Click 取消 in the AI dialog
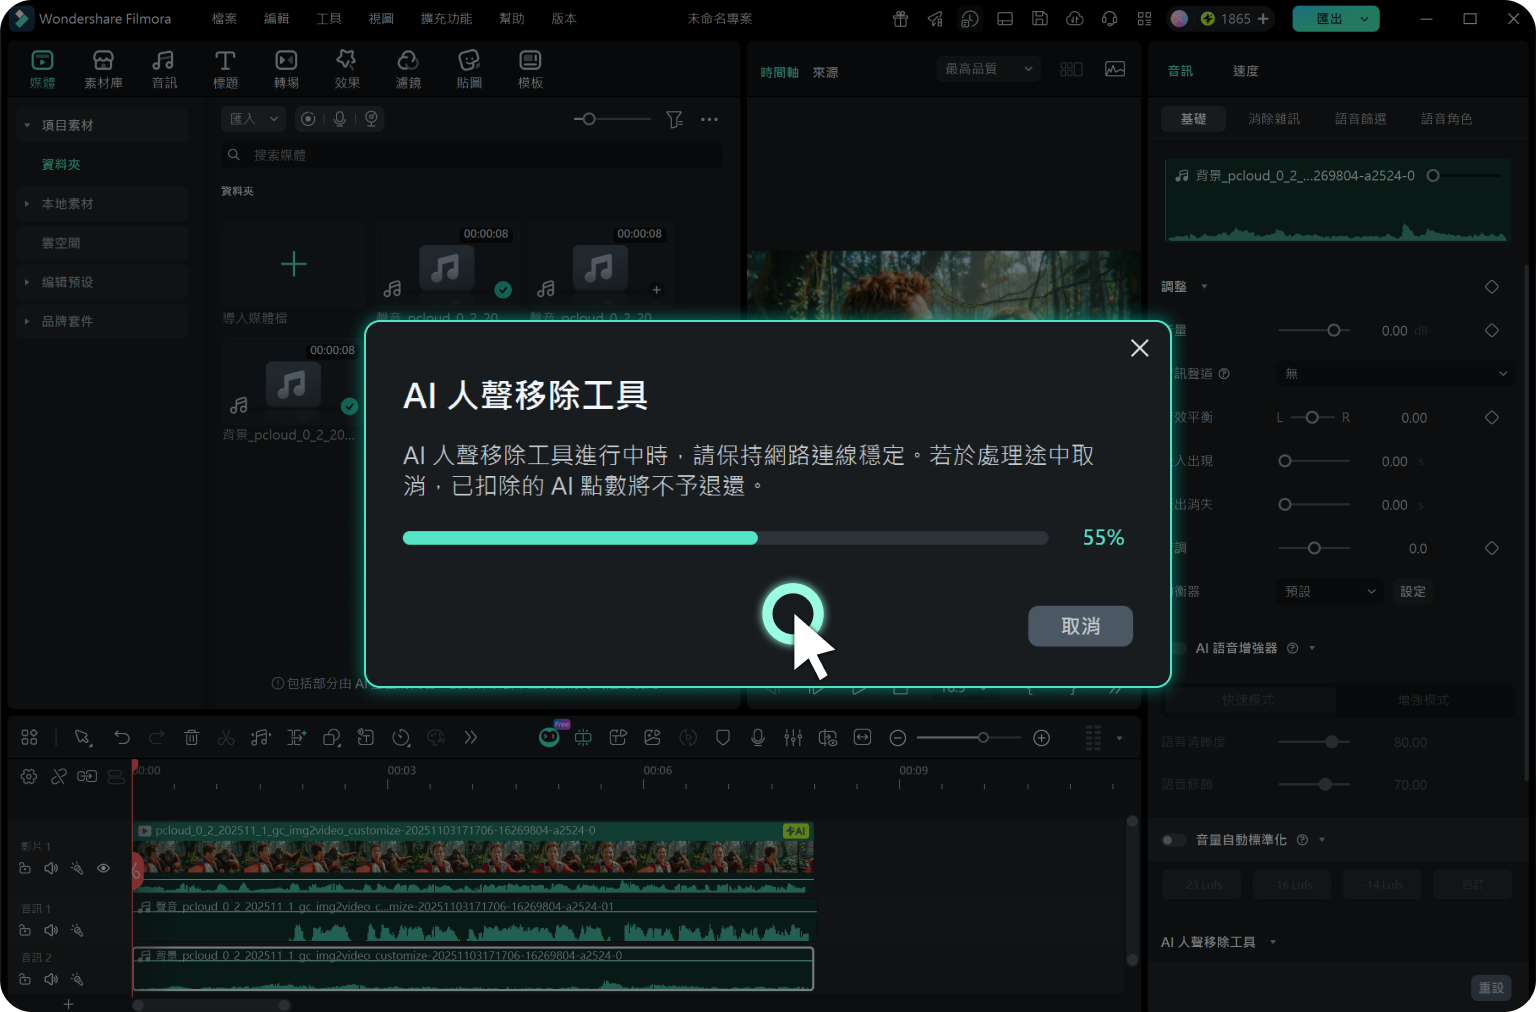 click(x=1080, y=626)
